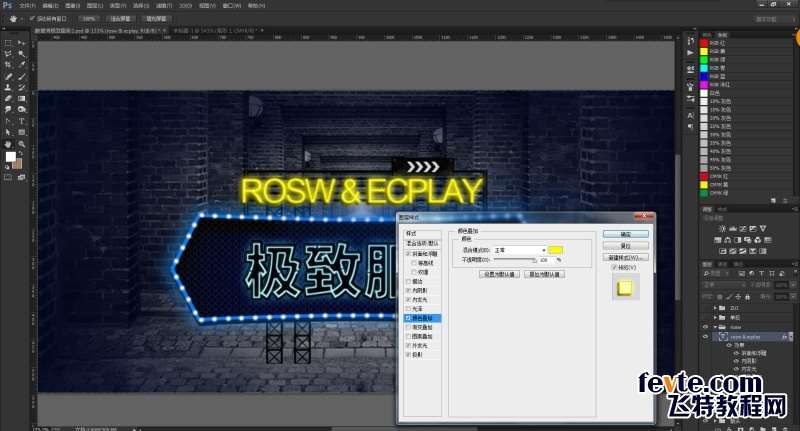
Task: Open the yellow overlay color swatch
Action: 556,250
